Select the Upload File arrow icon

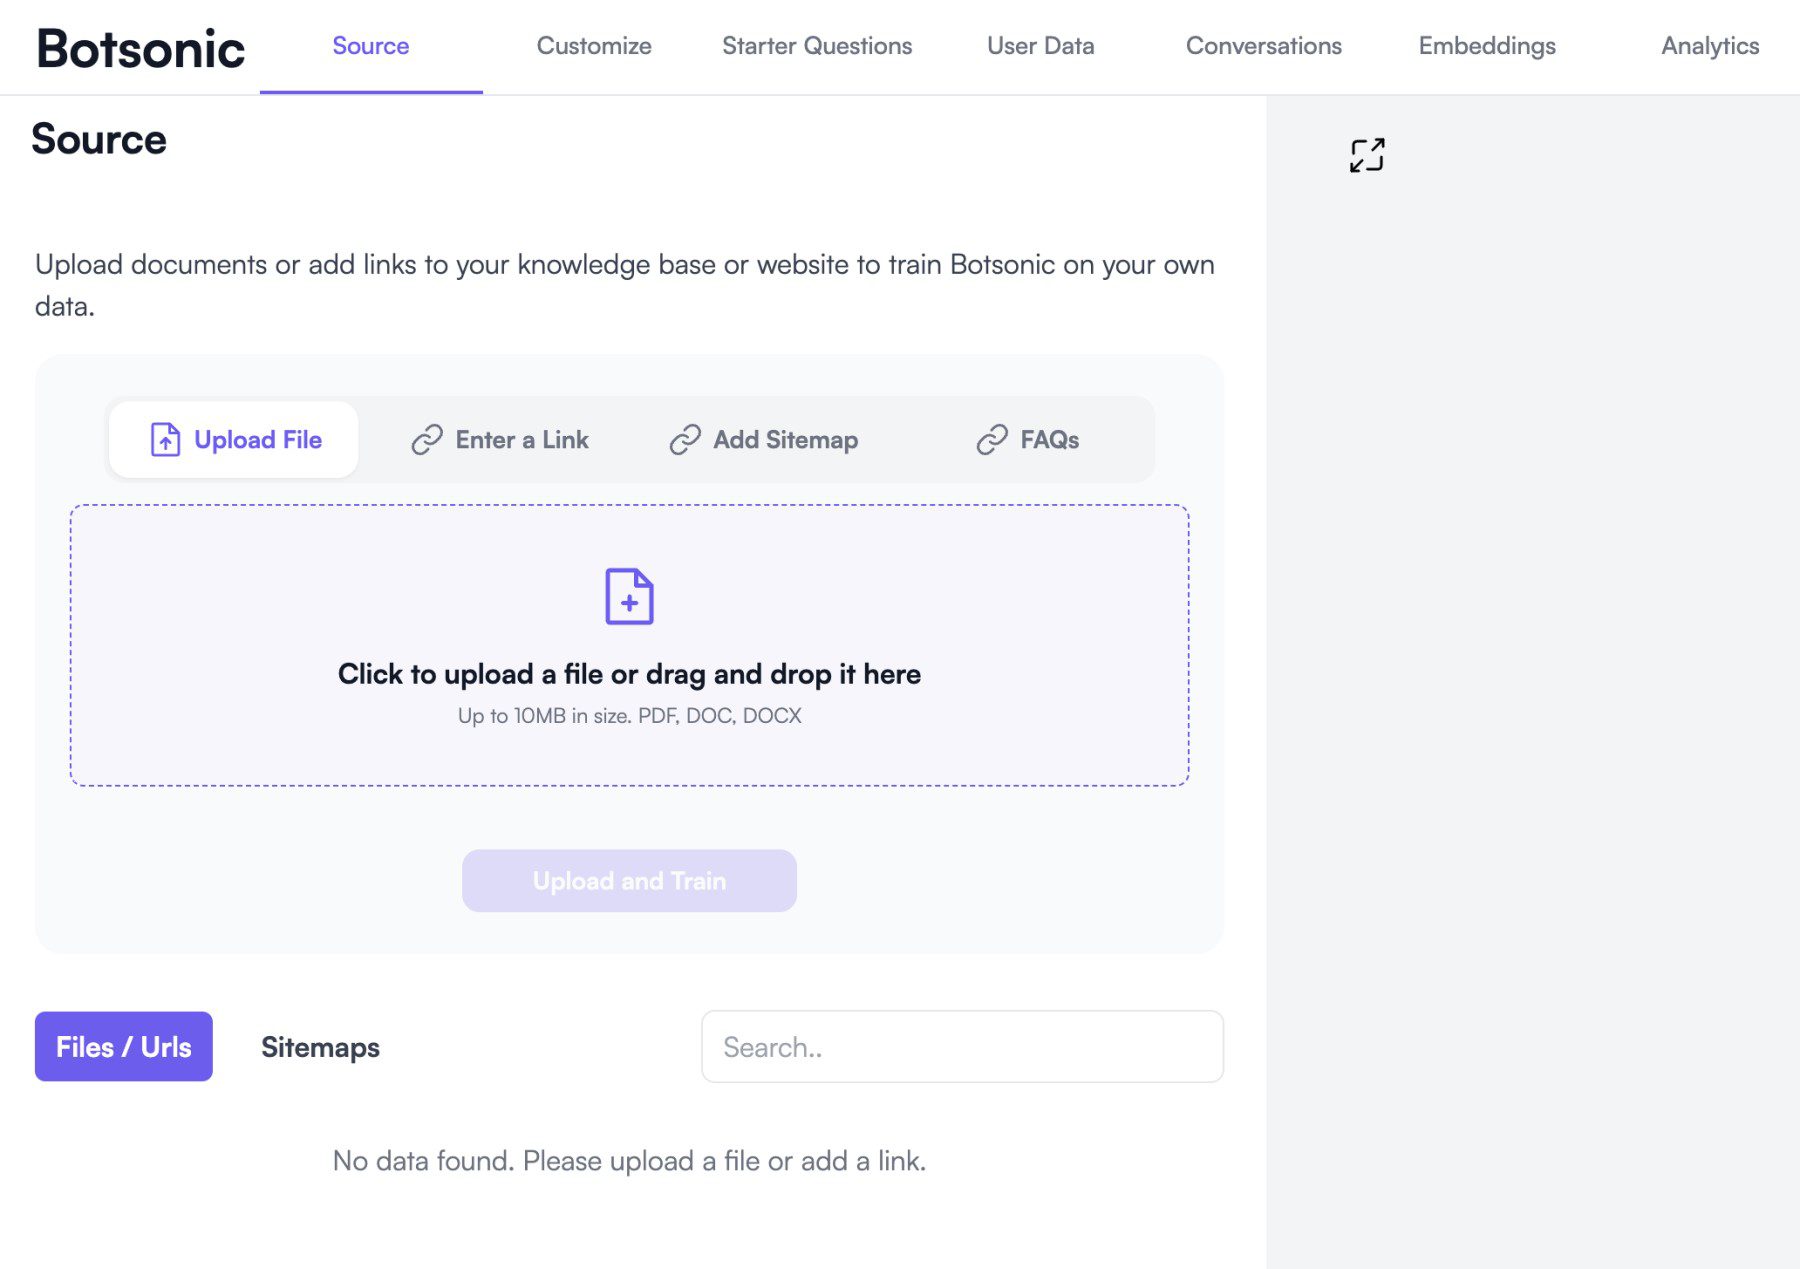coord(164,439)
